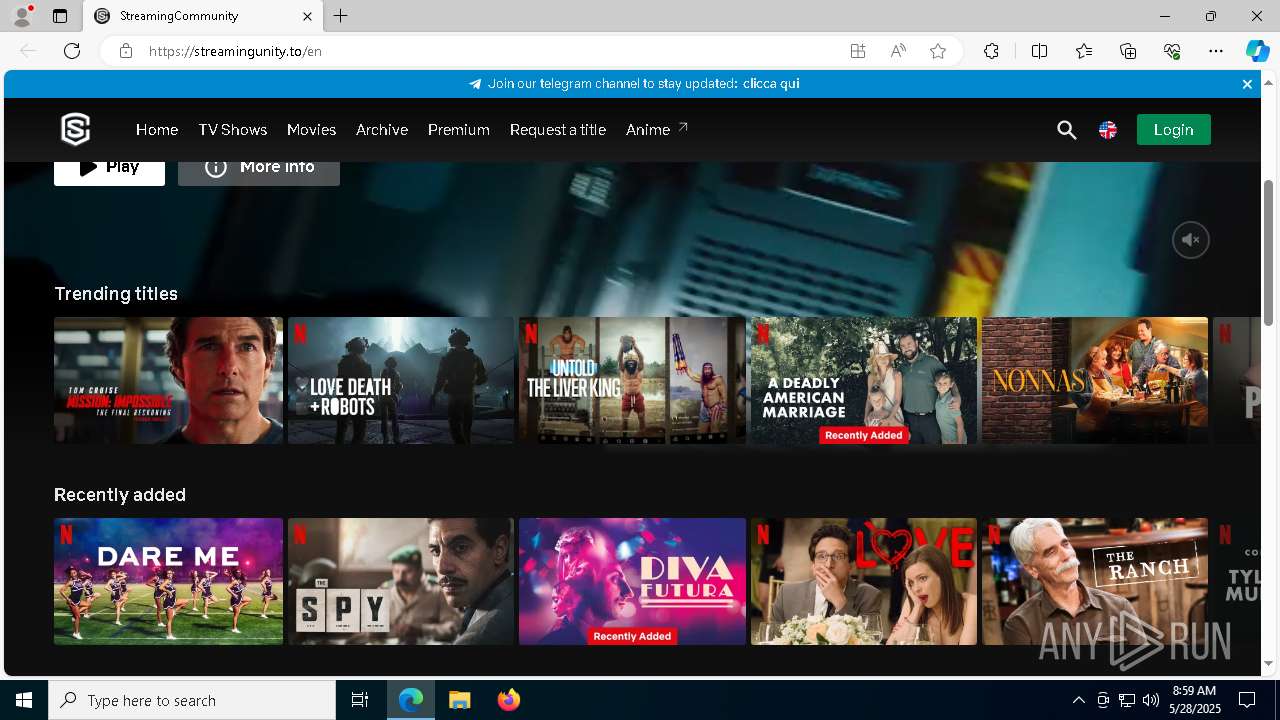Open the notification center icon
Viewport: 1280px width, 720px height.
(x=1247, y=700)
